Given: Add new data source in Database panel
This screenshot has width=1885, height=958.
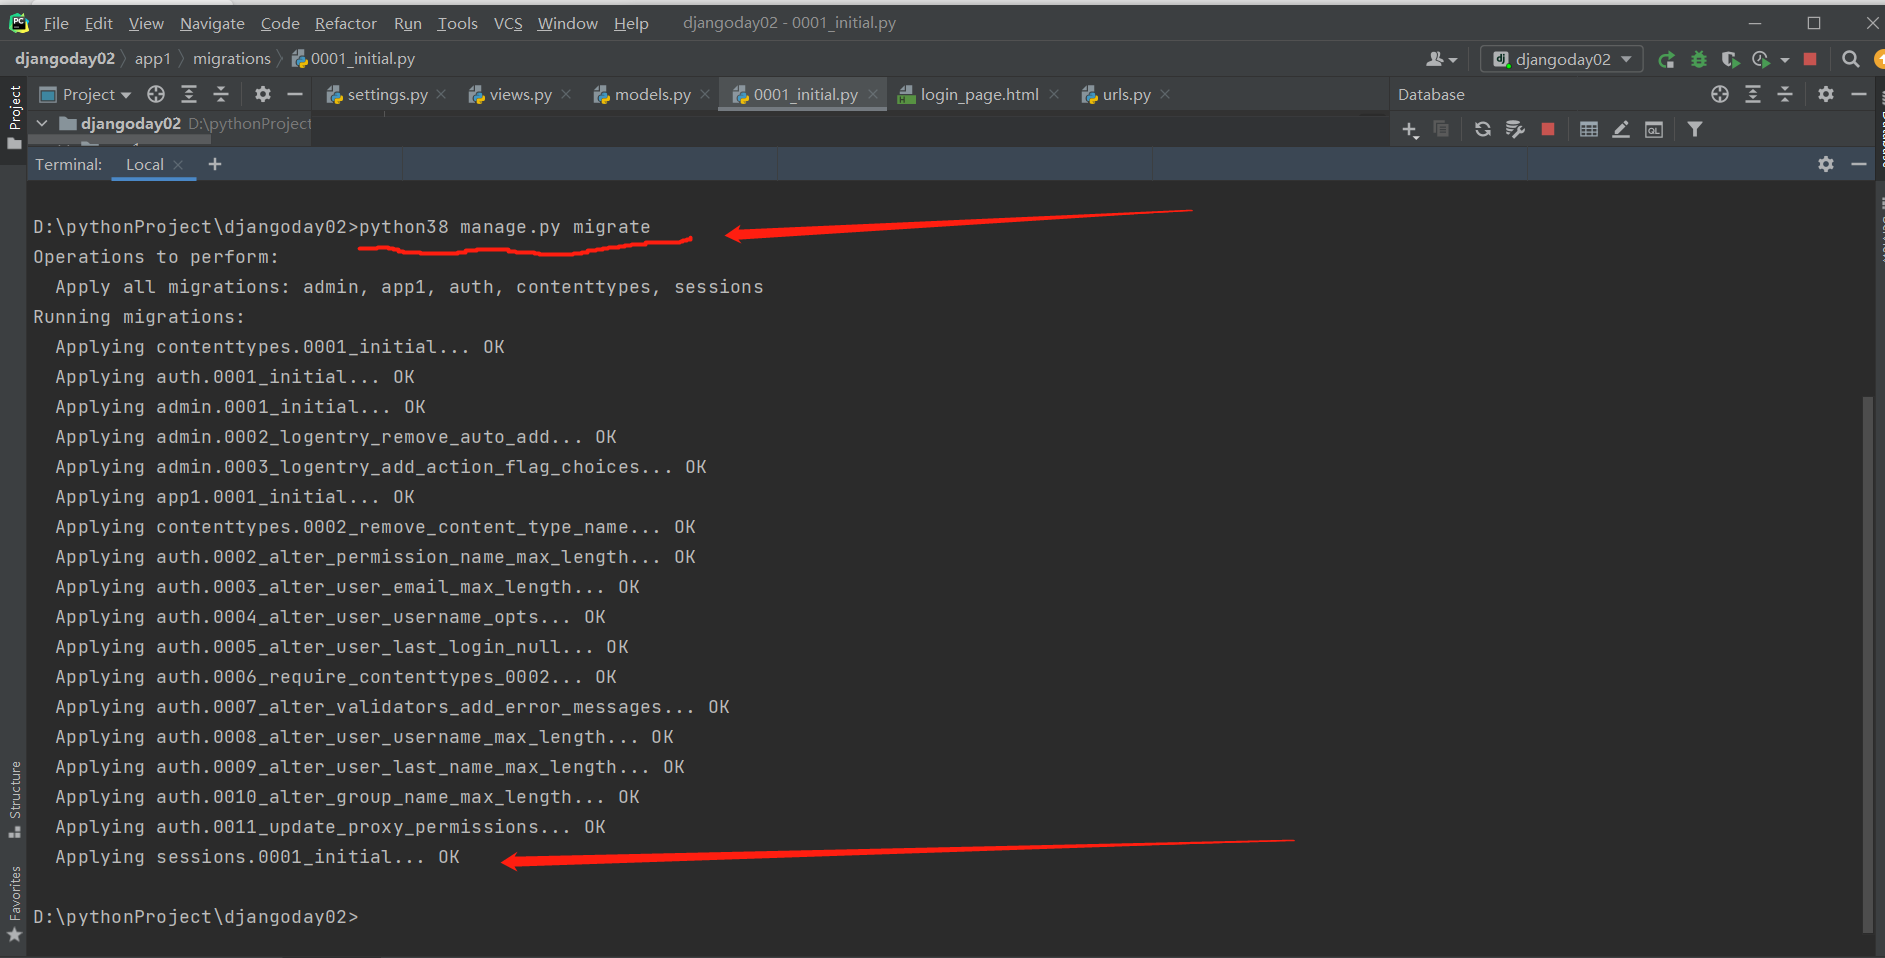Looking at the screenshot, I should pos(1410,130).
